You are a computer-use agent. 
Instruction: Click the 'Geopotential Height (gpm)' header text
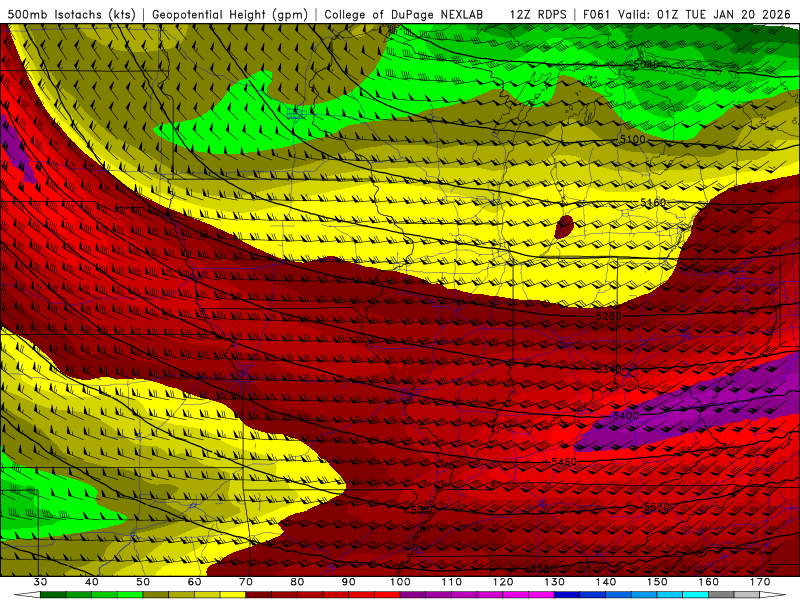230,14
